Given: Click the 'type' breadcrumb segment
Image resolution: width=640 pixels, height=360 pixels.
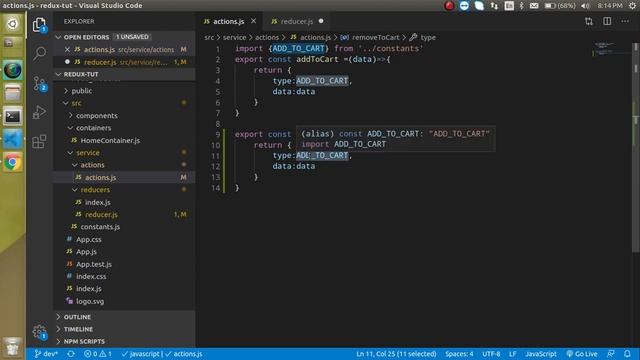Looking at the screenshot, I should [x=428, y=38].
